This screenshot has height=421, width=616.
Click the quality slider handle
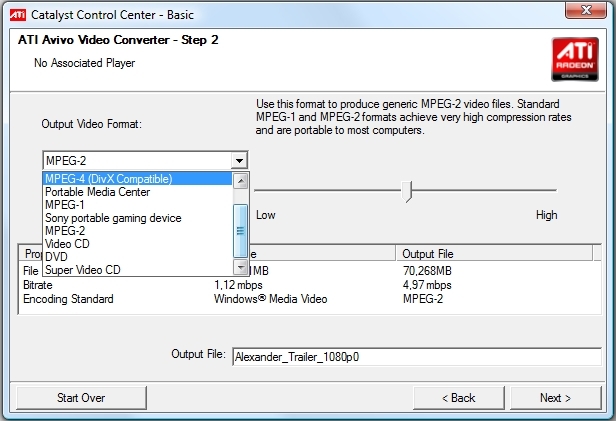[x=407, y=191]
